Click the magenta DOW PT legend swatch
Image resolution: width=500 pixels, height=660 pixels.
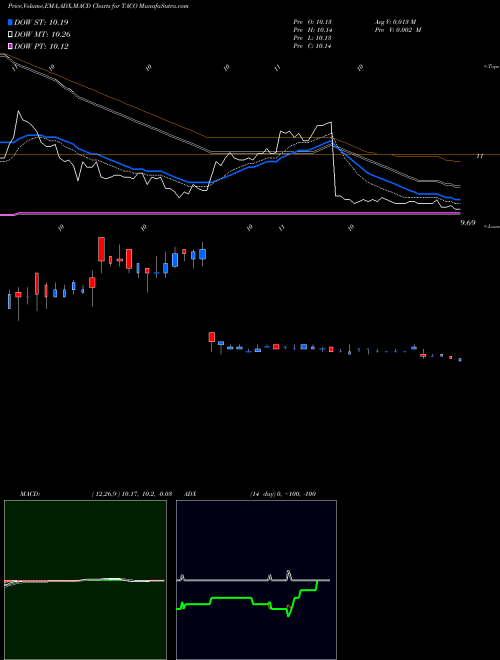click(11, 46)
